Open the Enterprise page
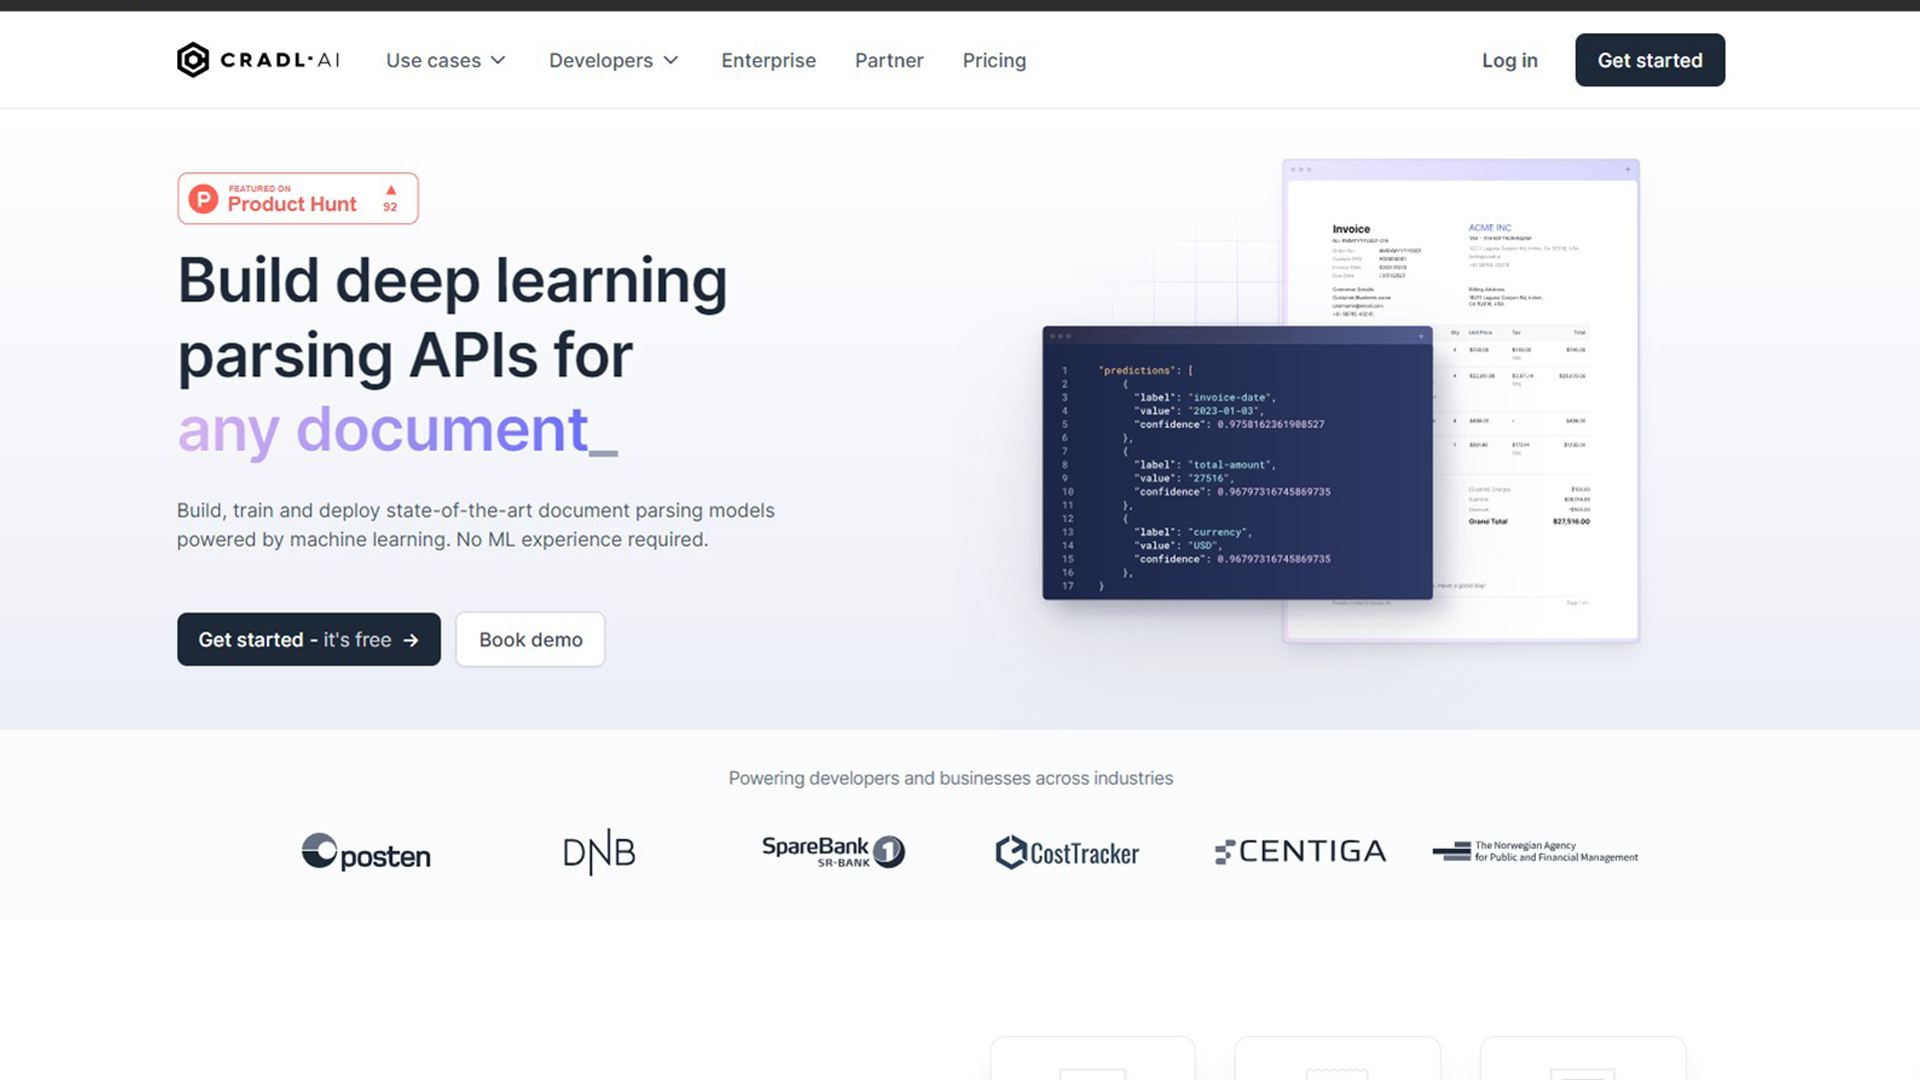 (x=768, y=60)
